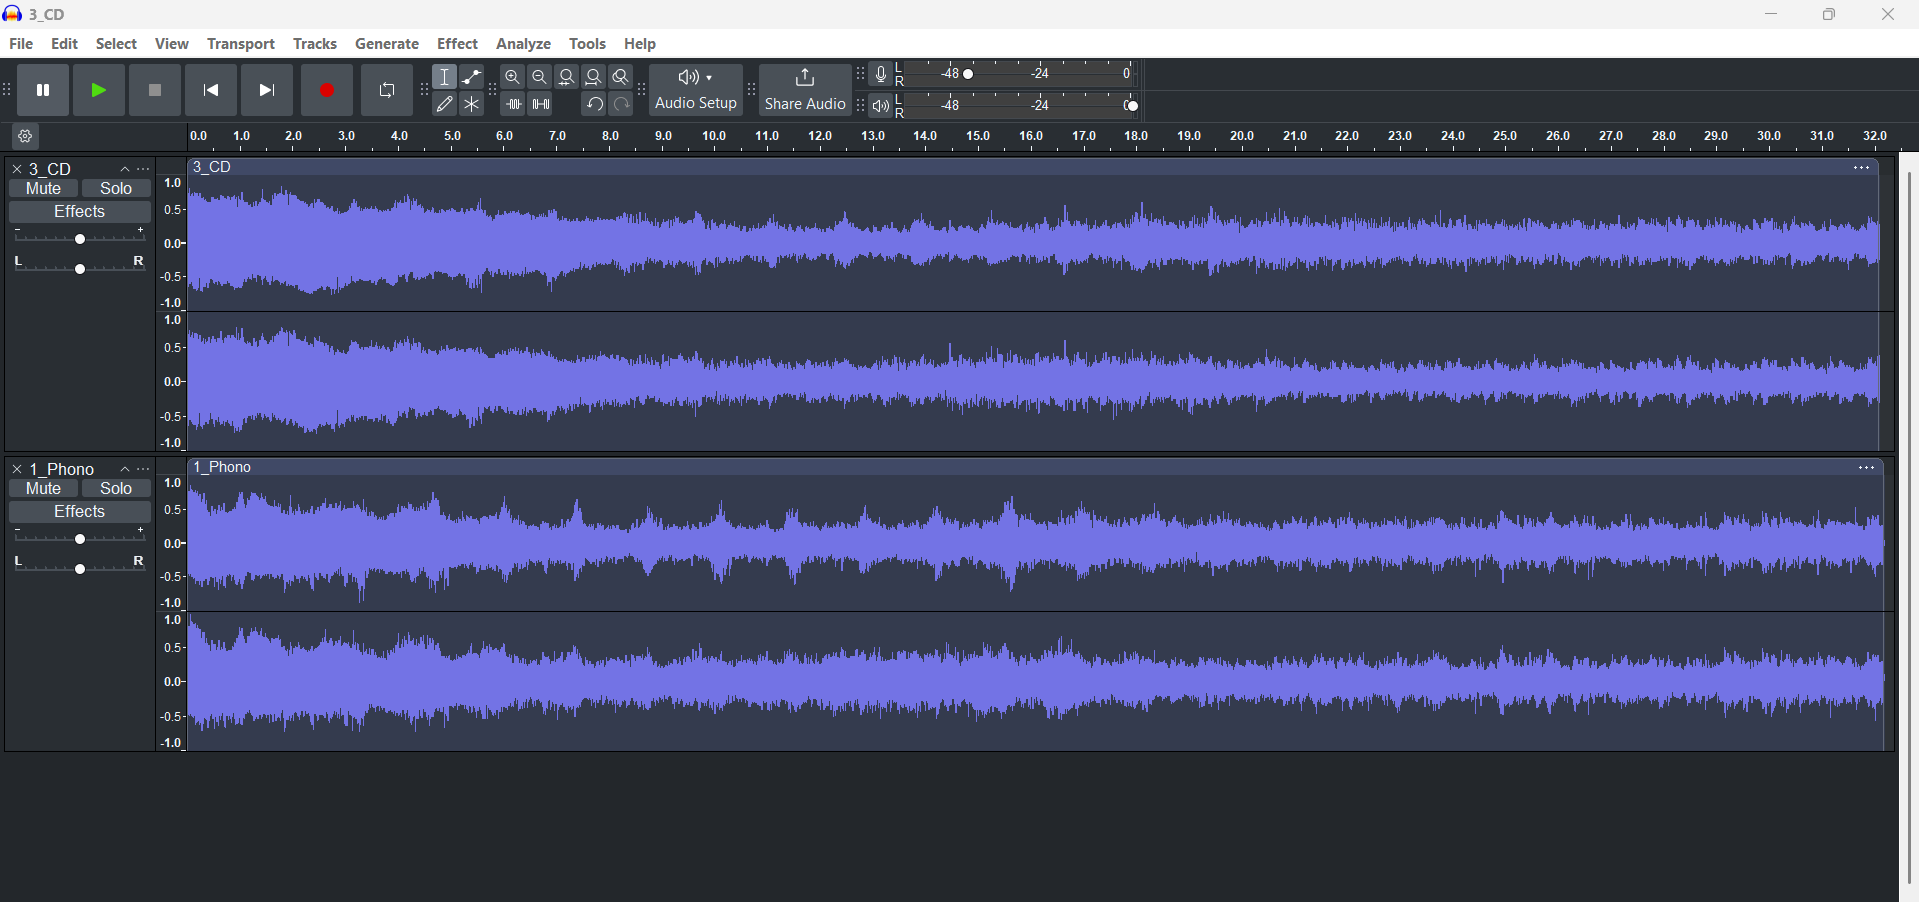Mute the 1_Phono track
The height and width of the screenshot is (902, 1919).
(43, 489)
